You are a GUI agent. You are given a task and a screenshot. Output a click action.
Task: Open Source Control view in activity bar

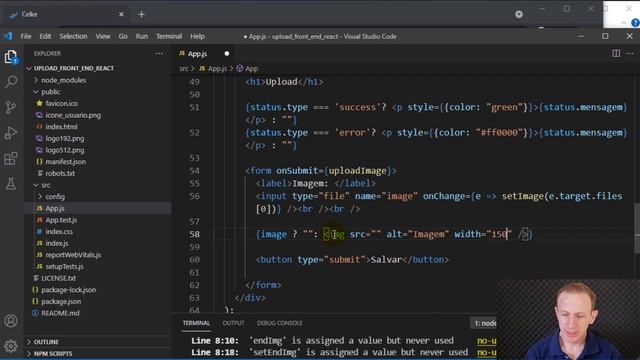11,107
